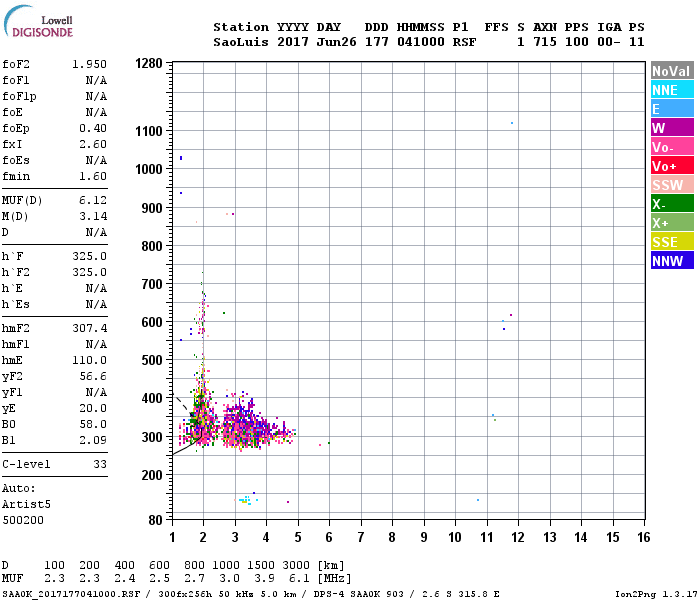Image resolution: width=700 pixels, height=600 pixels.
Task: Click the 5 MHz frequency axis label
Action: coord(298,537)
